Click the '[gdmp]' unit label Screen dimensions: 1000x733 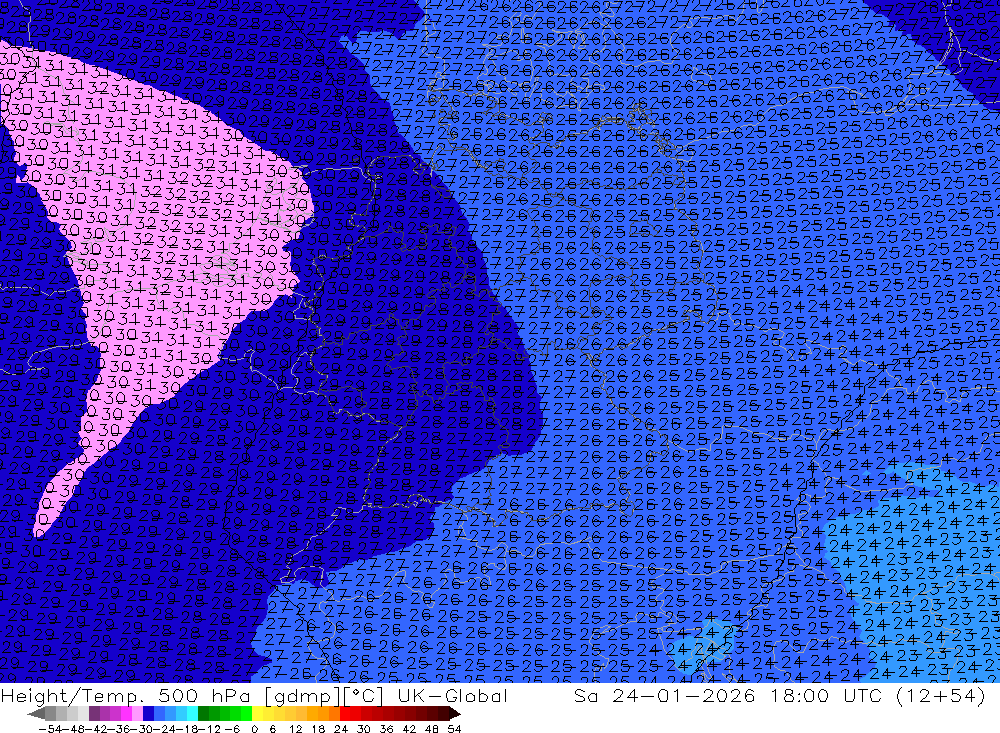coord(302,696)
